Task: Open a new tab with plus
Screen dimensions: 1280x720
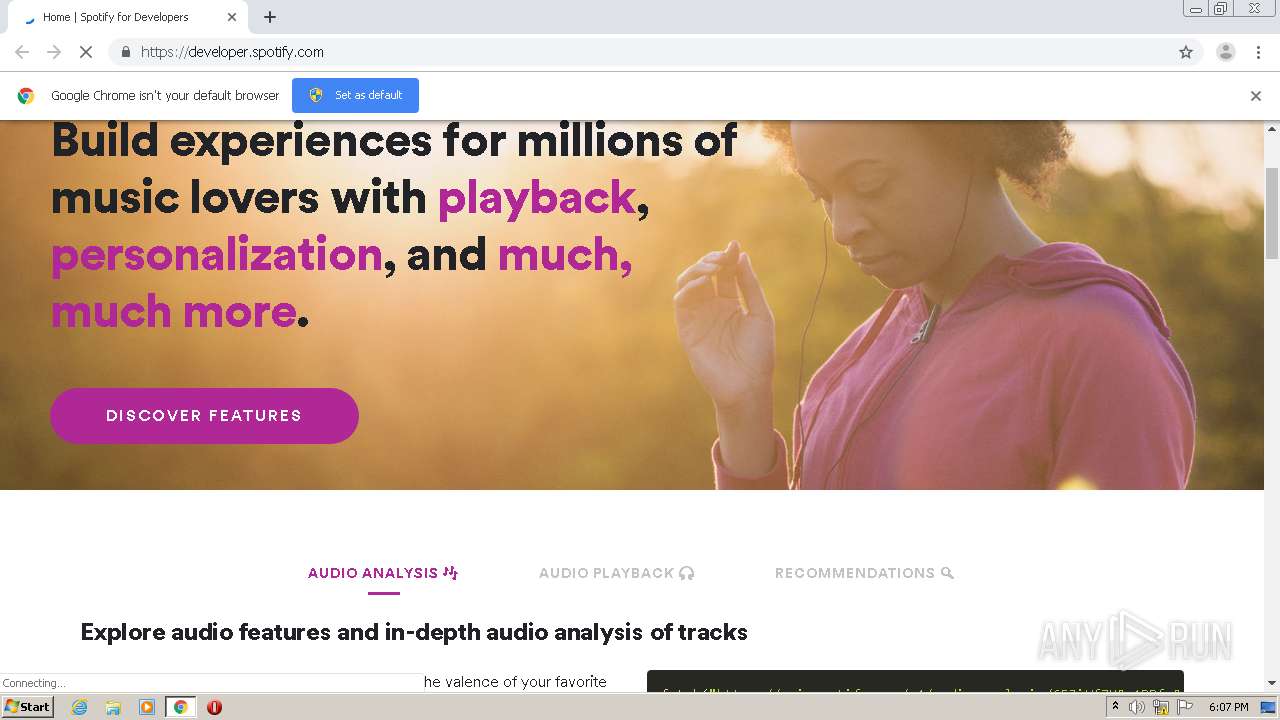Action: pyautogui.click(x=270, y=17)
